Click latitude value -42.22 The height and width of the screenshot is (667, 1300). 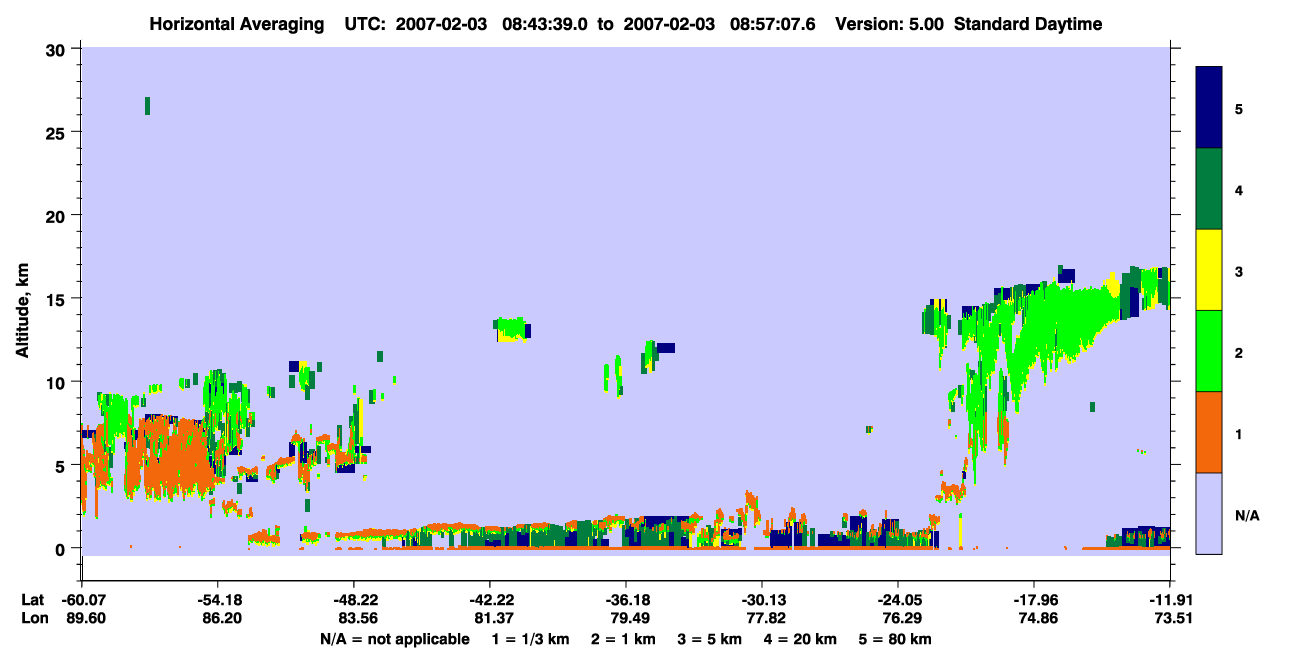coord(490,600)
